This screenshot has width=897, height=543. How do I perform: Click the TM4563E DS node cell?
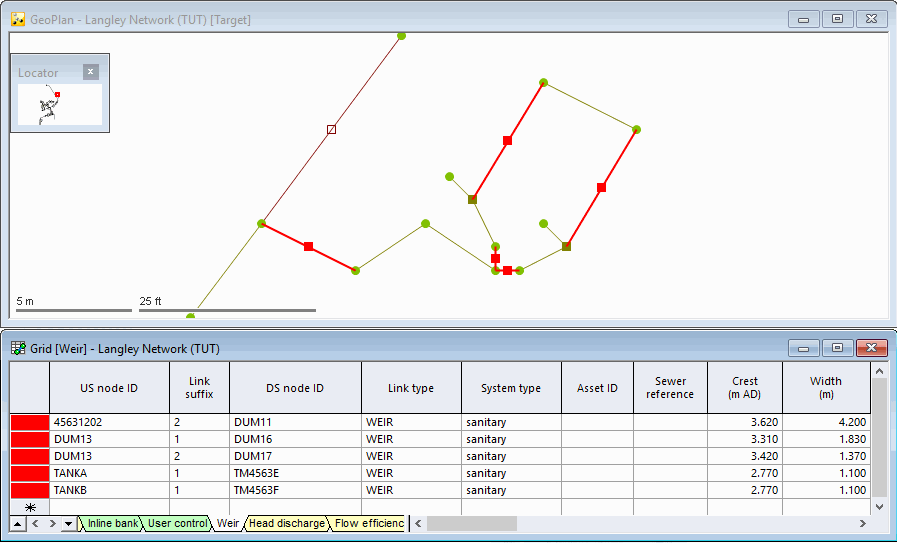pos(295,473)
